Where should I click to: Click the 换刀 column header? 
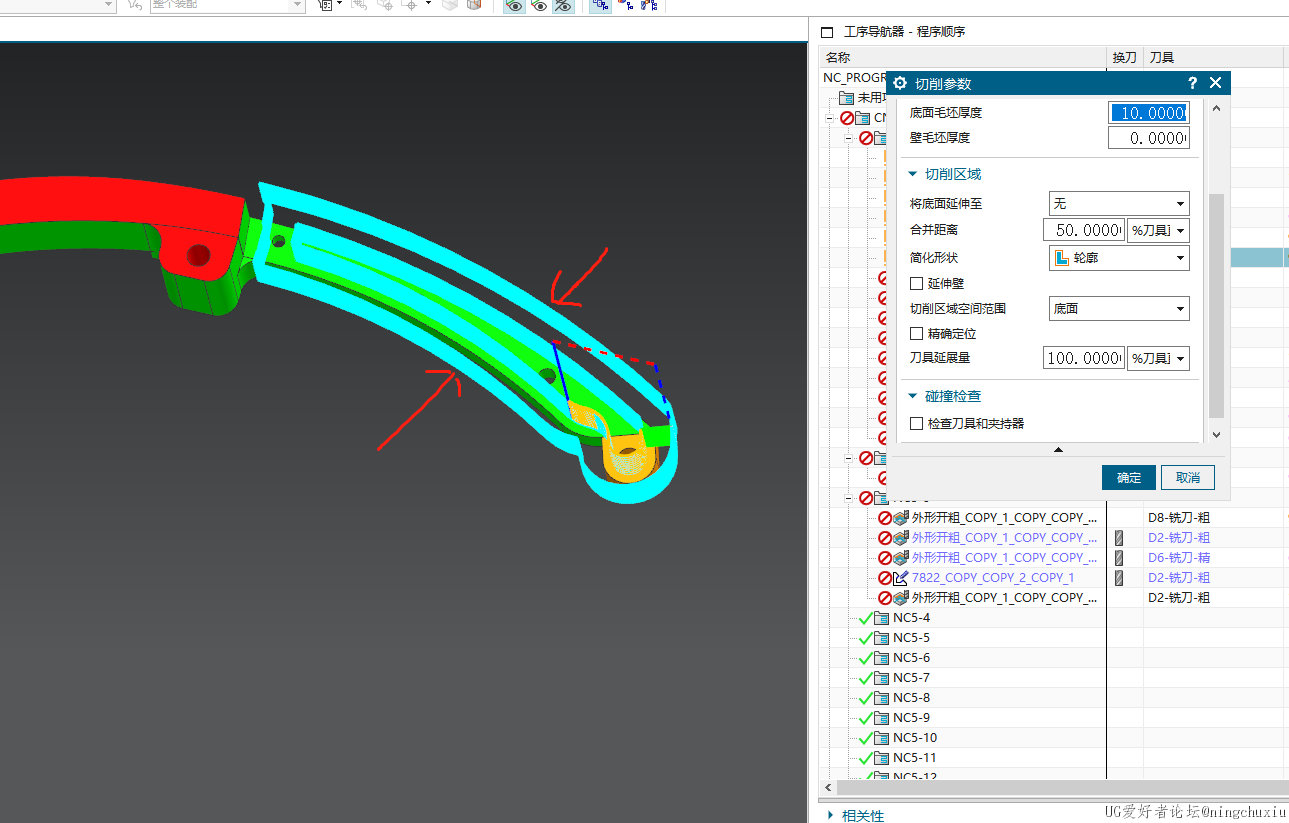tap(1124, 58)
